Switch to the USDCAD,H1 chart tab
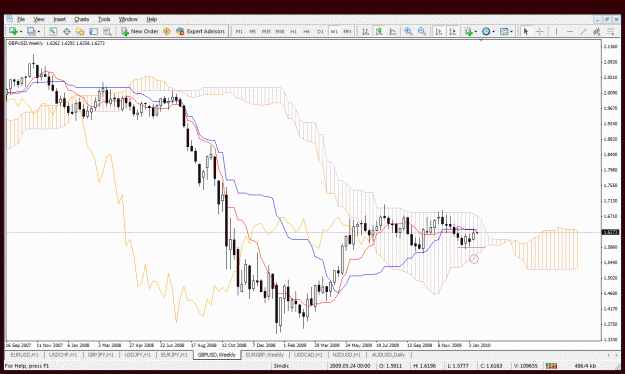The width and height of the screenshot is (625, 374). click(x=308, y=355)
